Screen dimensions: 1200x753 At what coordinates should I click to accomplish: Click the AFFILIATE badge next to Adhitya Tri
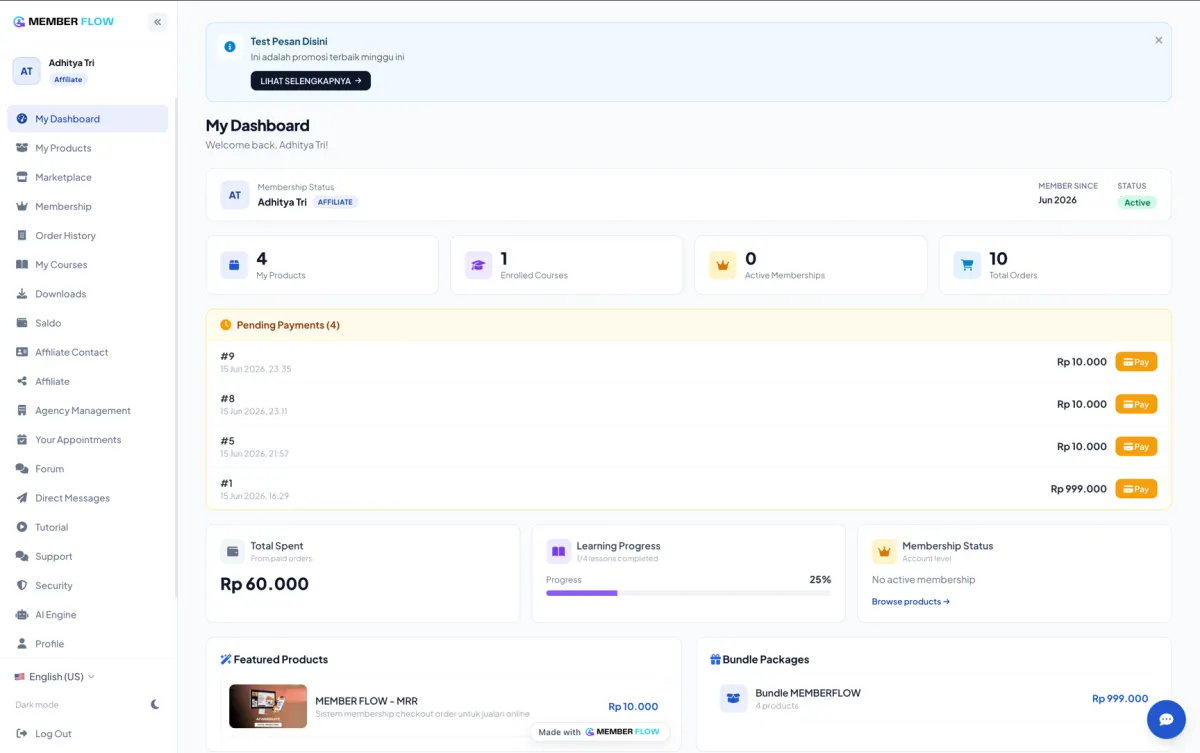pyautogui.click(x=335, y=202)
